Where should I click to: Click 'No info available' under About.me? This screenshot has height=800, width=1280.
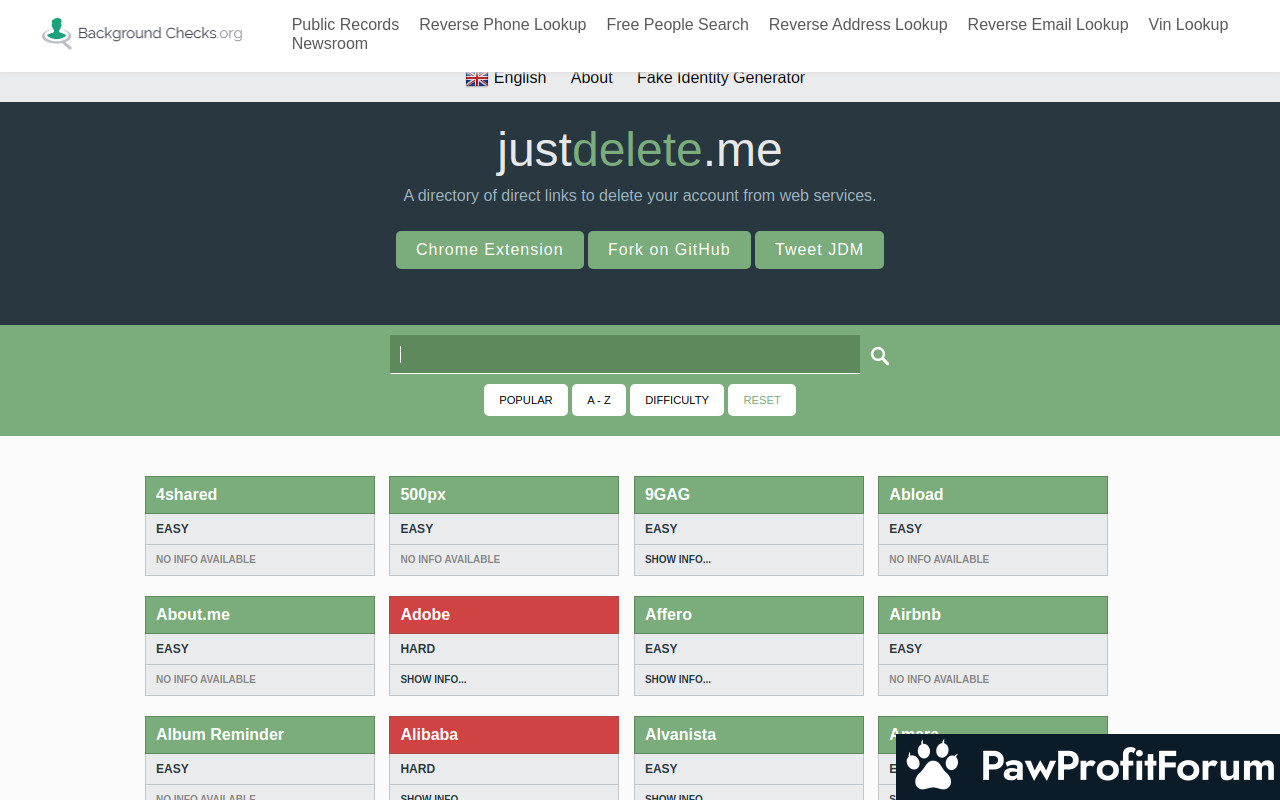(206, 680)
